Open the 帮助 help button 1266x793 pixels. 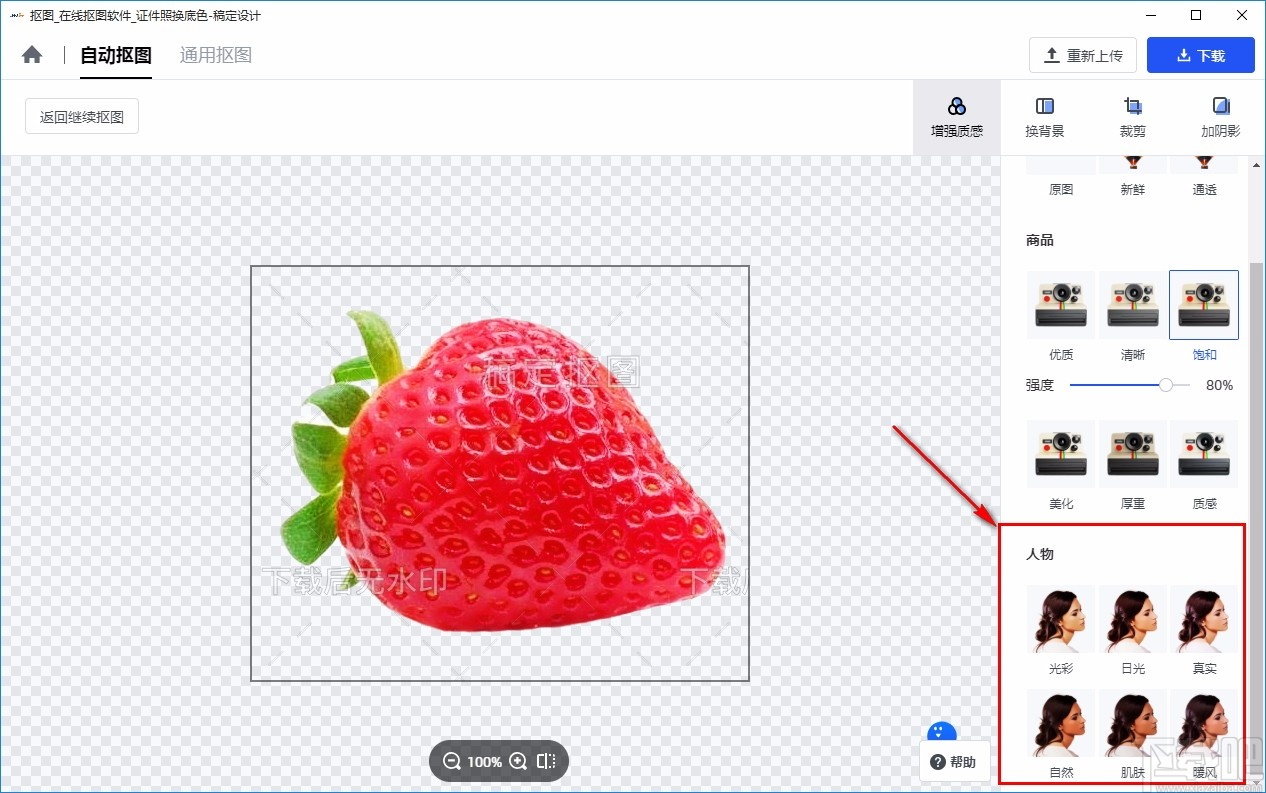pyautogui.click(x=954, y=762)
